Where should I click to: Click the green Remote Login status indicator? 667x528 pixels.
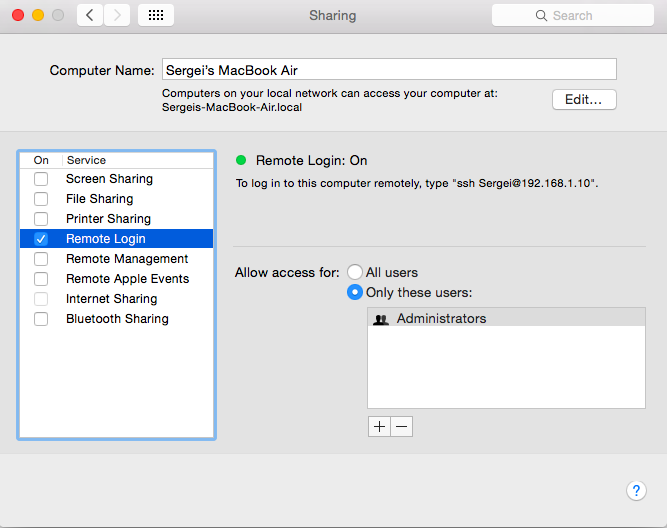tap(241, 160)
